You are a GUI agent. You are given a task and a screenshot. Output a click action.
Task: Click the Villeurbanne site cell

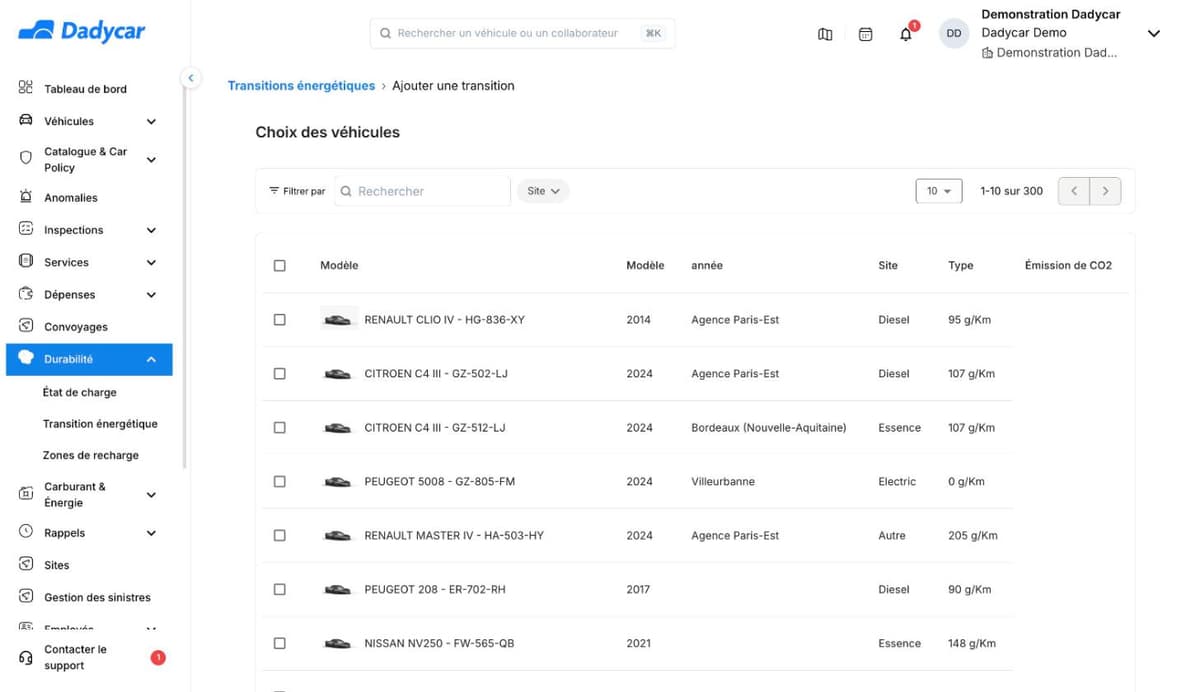(723, 481)
